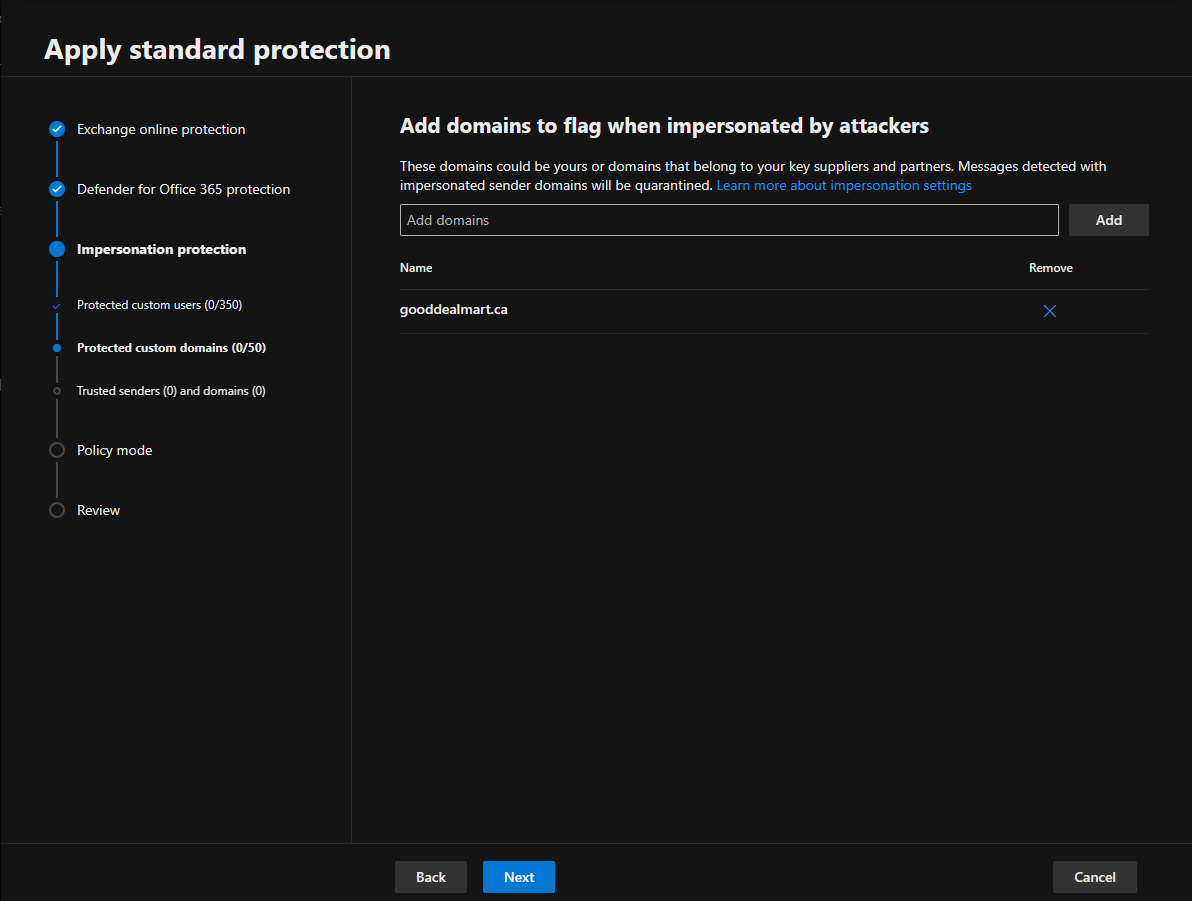
Task: Go to the Review step
Action: 98,510
